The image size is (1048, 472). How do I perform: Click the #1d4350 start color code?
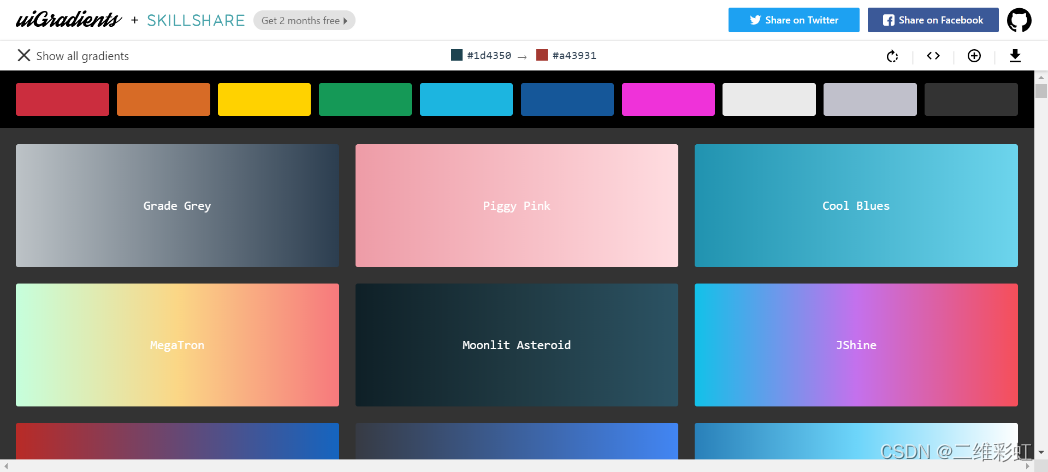pos(489,55)
